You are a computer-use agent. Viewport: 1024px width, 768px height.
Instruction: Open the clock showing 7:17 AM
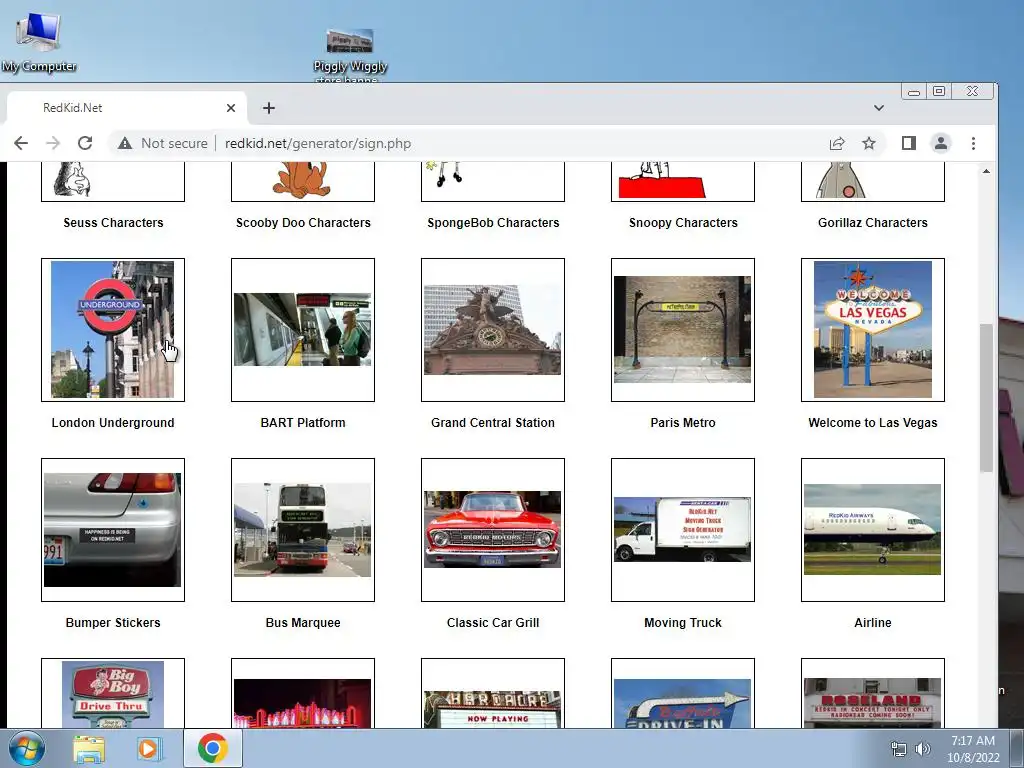(x=973, y=748)
